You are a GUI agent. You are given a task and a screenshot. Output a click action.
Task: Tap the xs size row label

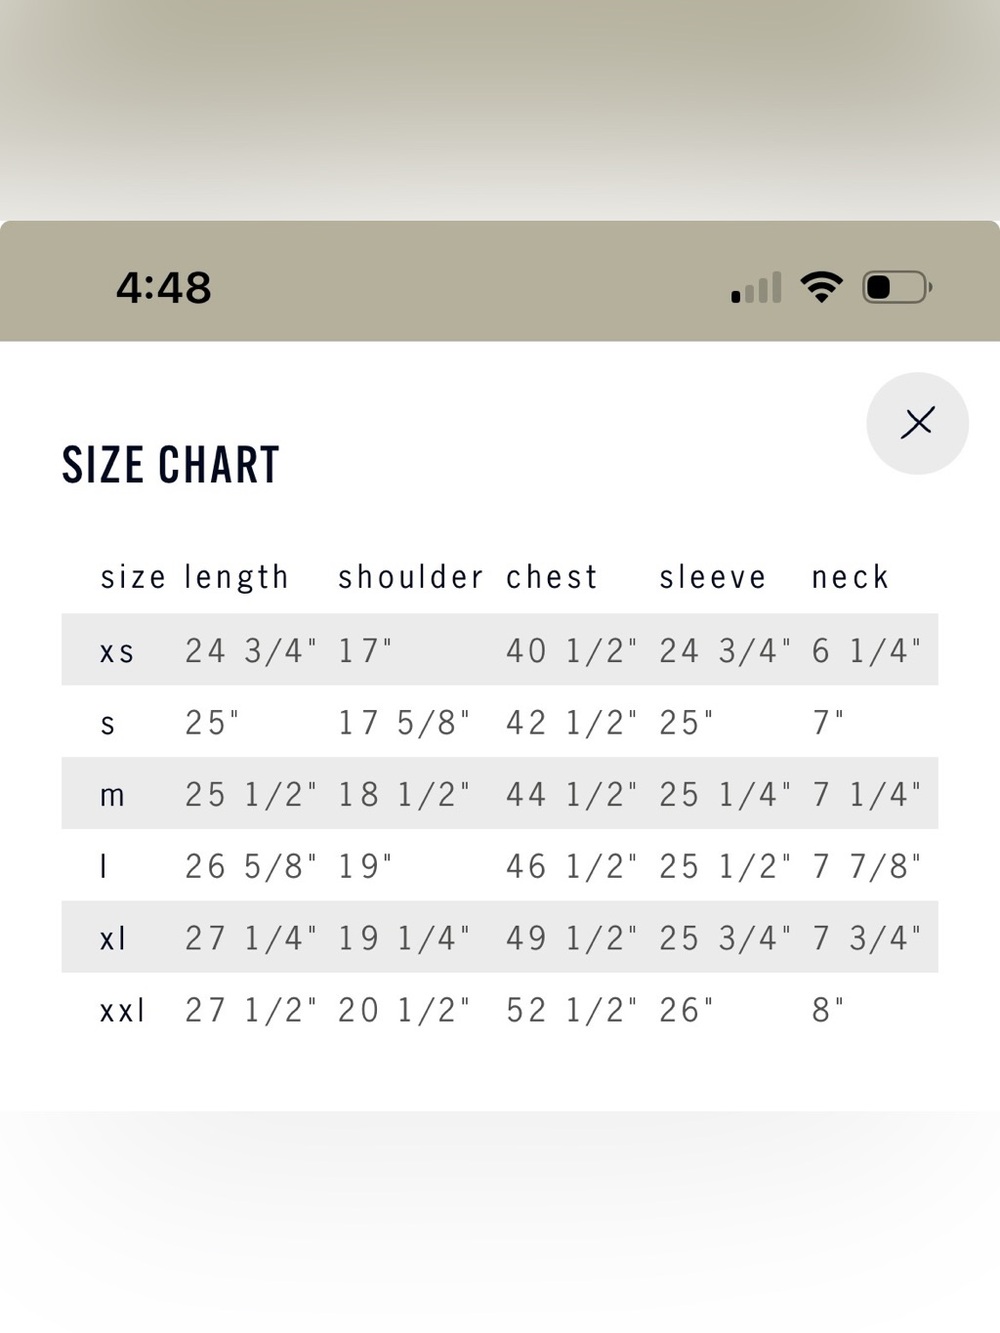click(x=117, y=652)
